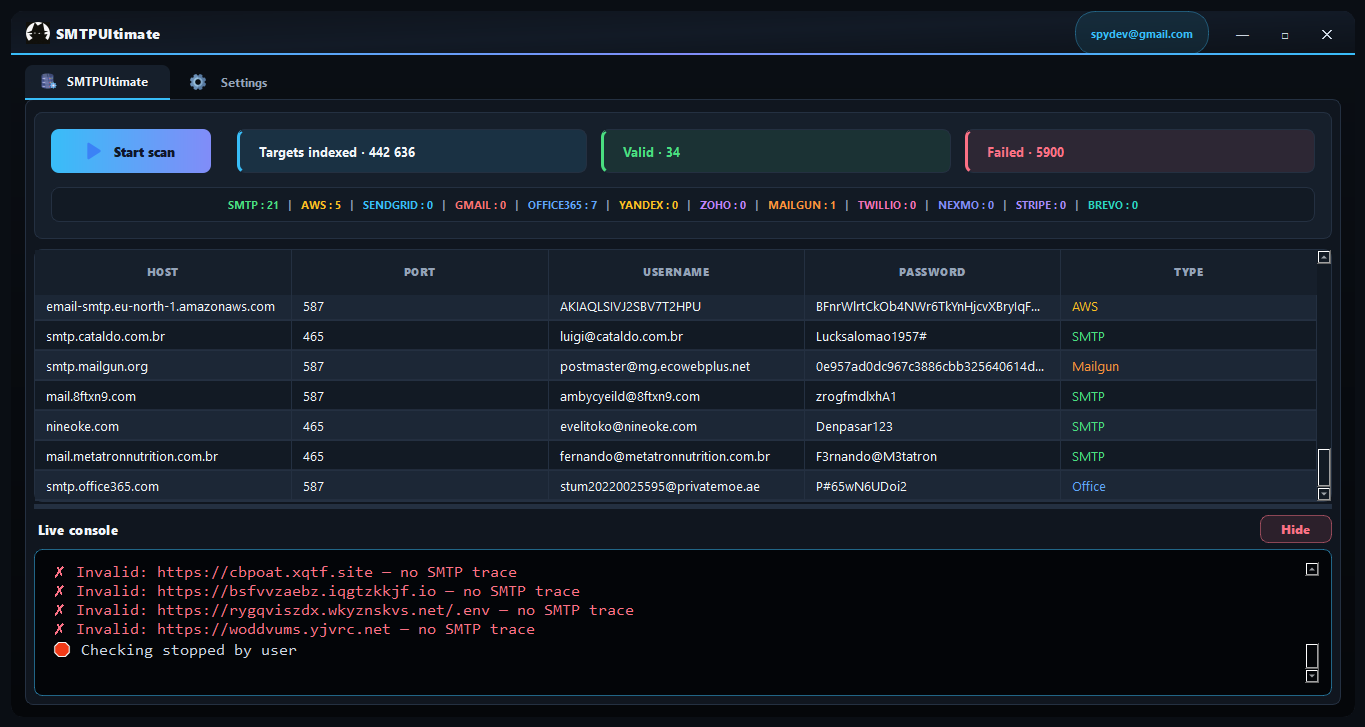Select the email-smtp.eu-north-1.amazonaws.com host cell

pos(163,306)
